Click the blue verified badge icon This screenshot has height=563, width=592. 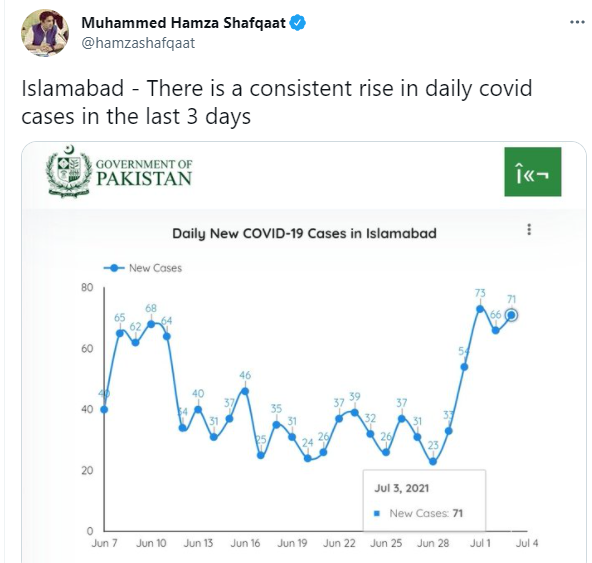click(x=298, y=23)
